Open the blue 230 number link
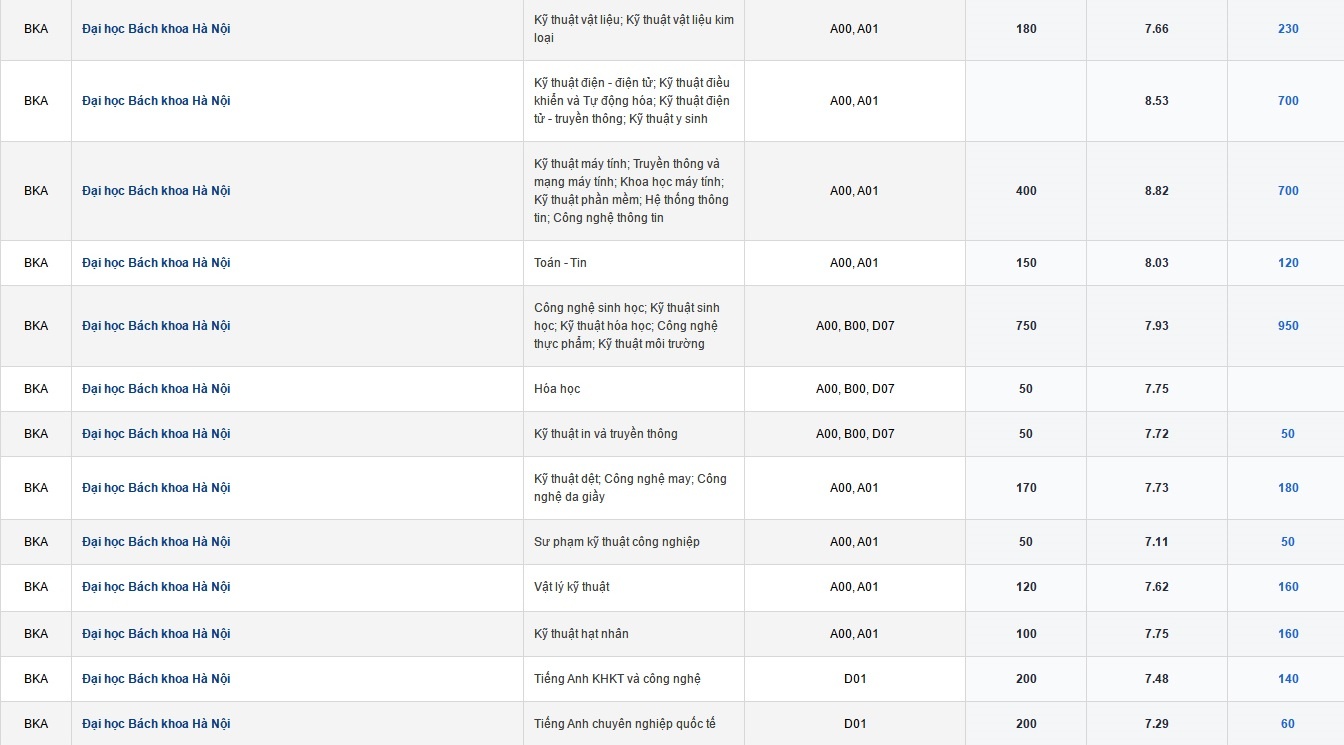Screen dimensions: 1344x745 coord(1288,29)
